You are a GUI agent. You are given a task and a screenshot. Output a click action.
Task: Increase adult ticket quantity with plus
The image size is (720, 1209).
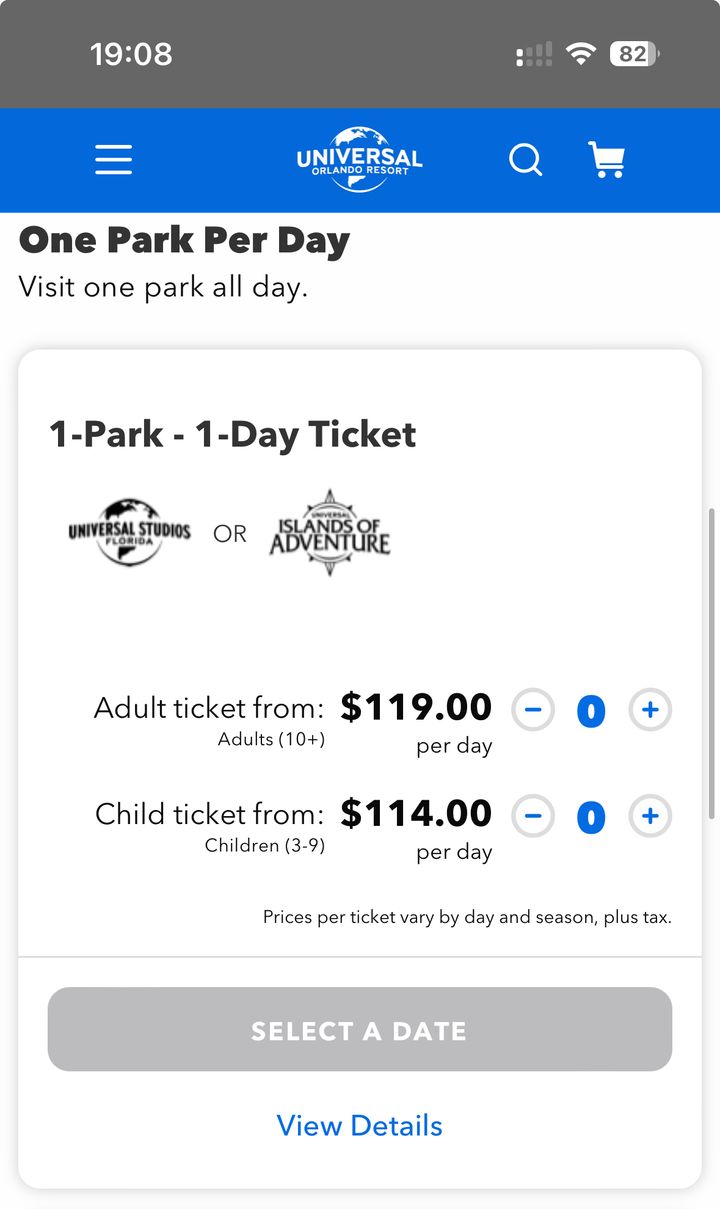[650, 711]
